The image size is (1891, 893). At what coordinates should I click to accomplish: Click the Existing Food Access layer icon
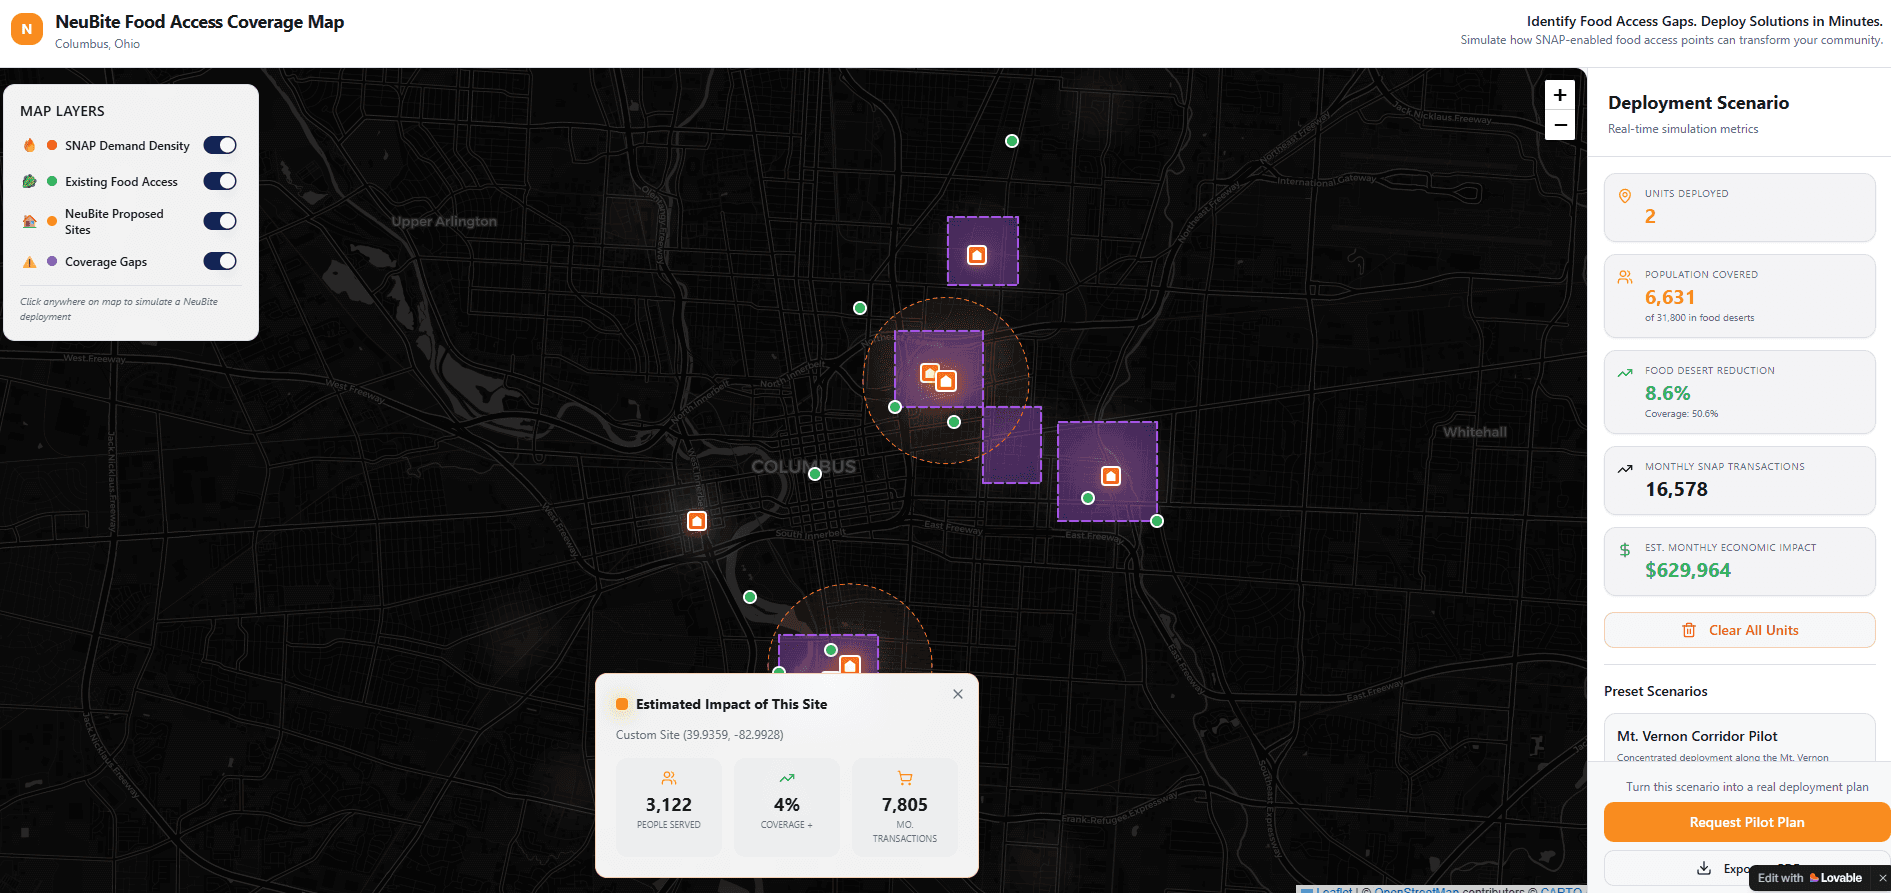(x=30, y=181)
